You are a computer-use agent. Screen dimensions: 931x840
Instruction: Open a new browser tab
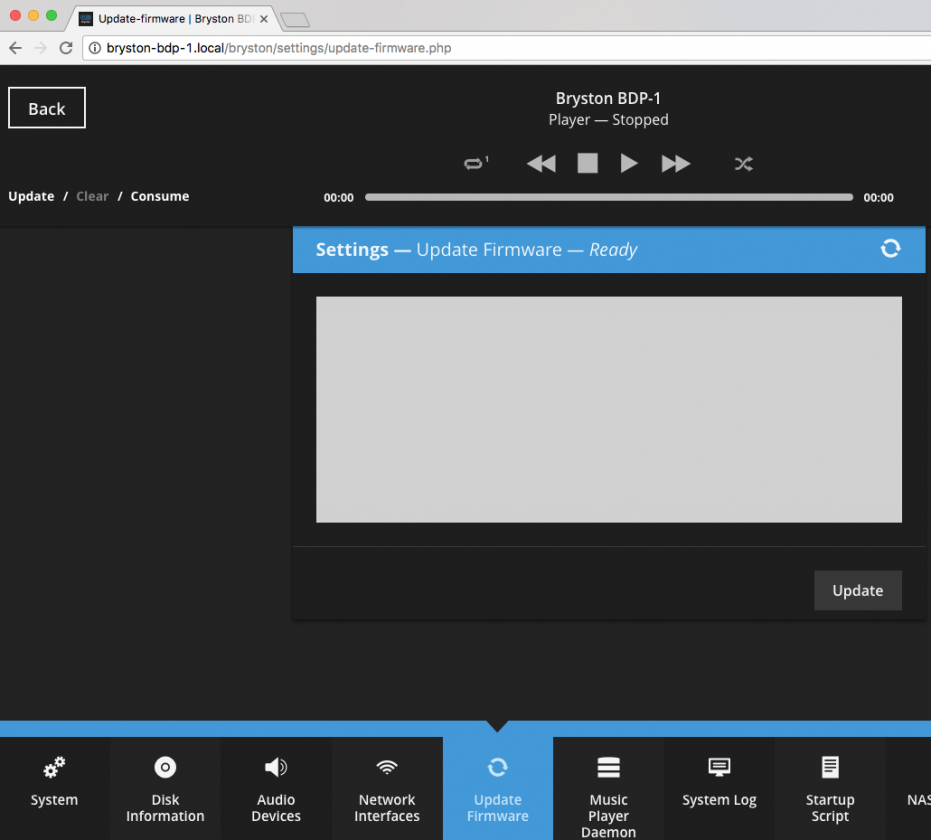(x=295, y=20)
